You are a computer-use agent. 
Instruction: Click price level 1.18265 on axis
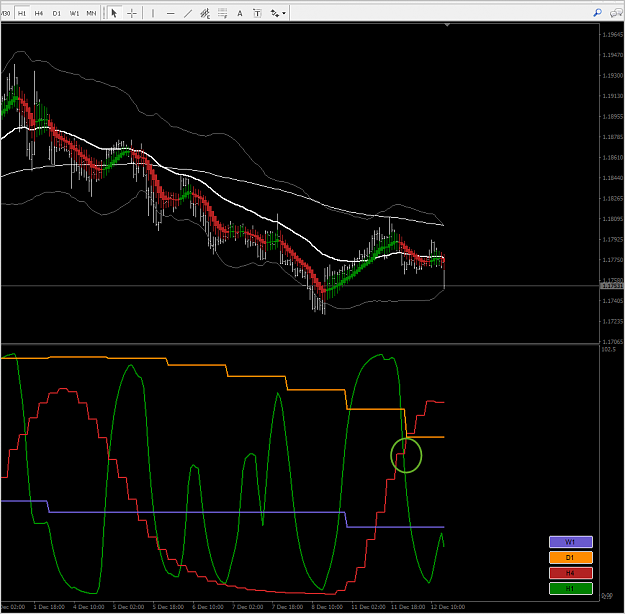click(x=612, y=199)
